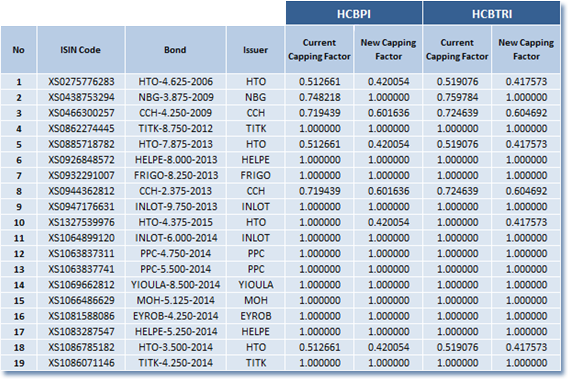Select the Bond column header
The width and height of the screenshot is (570, 380).
click(175, 50)
